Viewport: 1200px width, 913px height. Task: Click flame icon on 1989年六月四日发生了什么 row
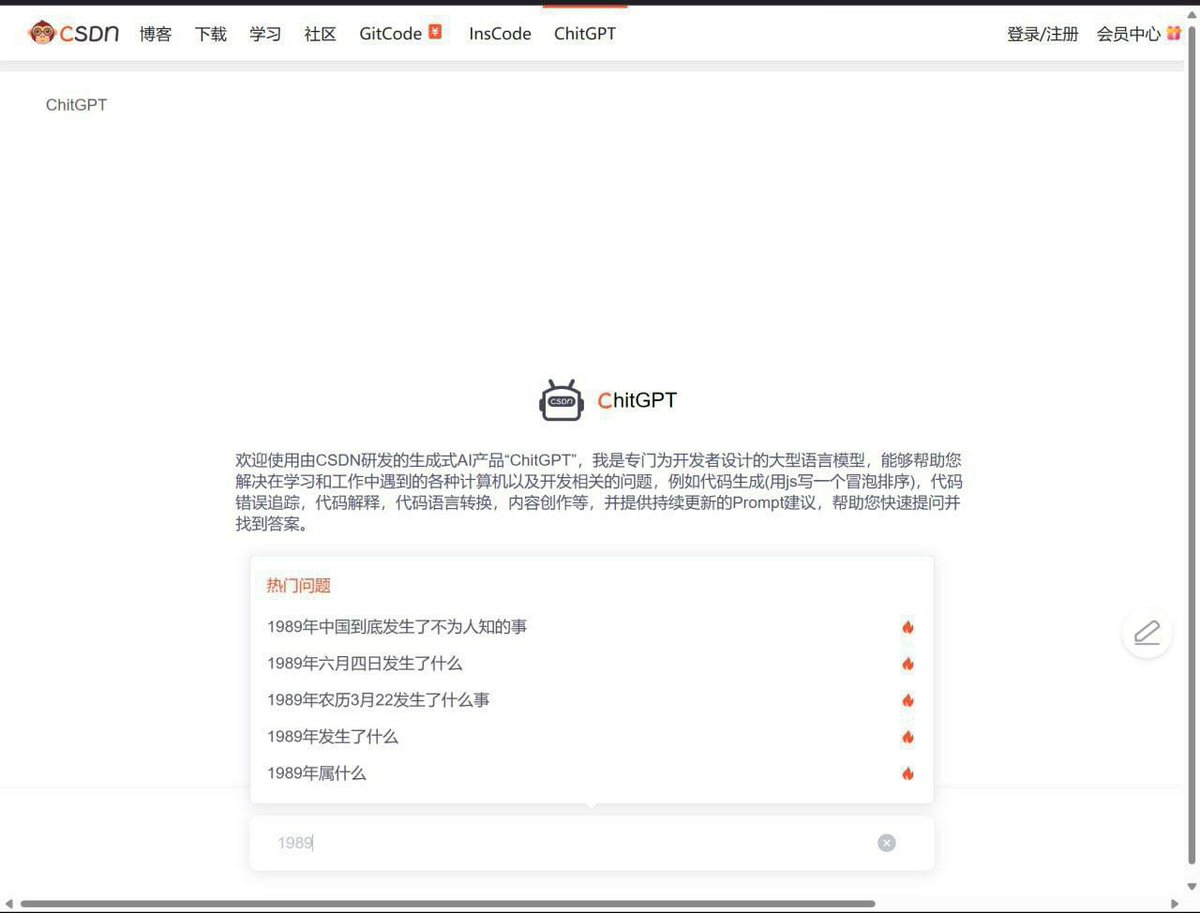click(908, 664)
